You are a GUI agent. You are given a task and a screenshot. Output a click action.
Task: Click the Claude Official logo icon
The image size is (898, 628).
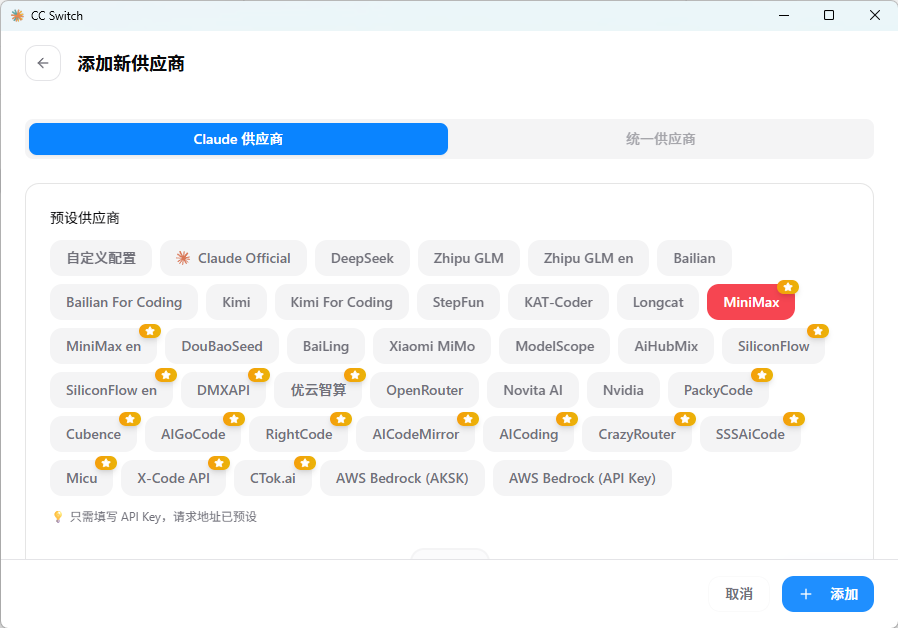point(183,258)
